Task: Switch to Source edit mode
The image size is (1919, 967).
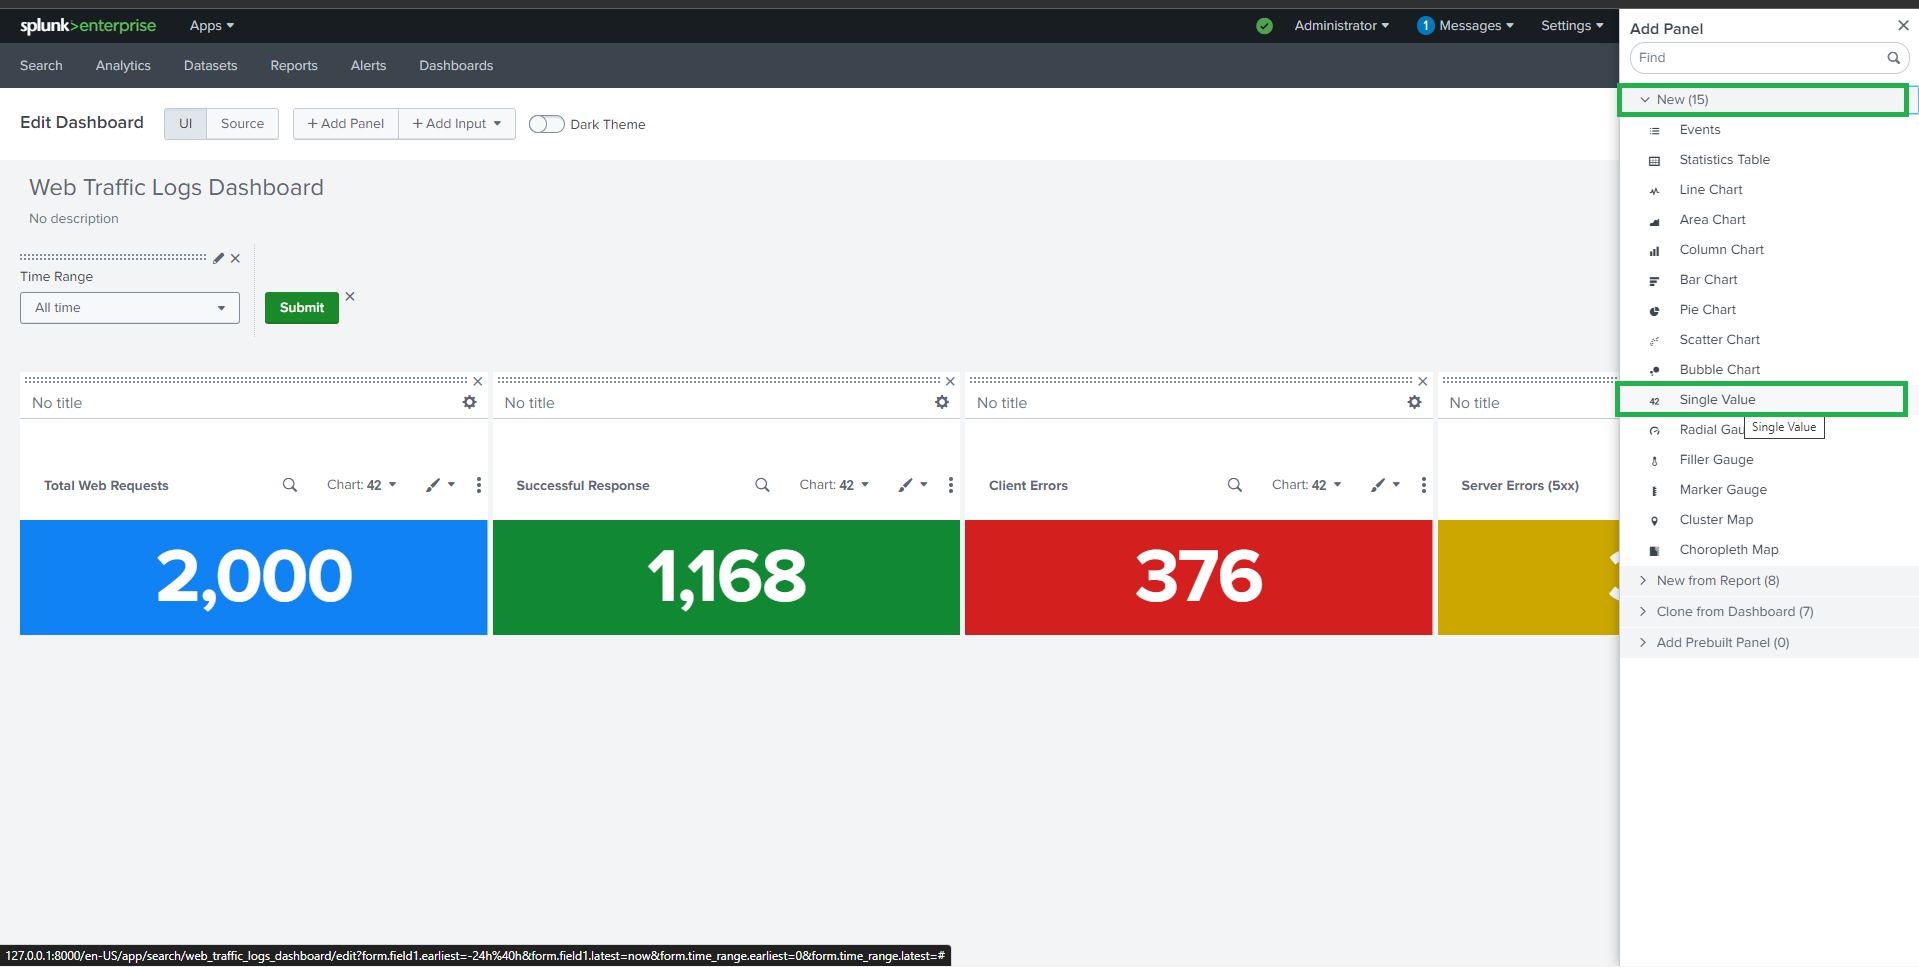Action: [x=242, y=124]
